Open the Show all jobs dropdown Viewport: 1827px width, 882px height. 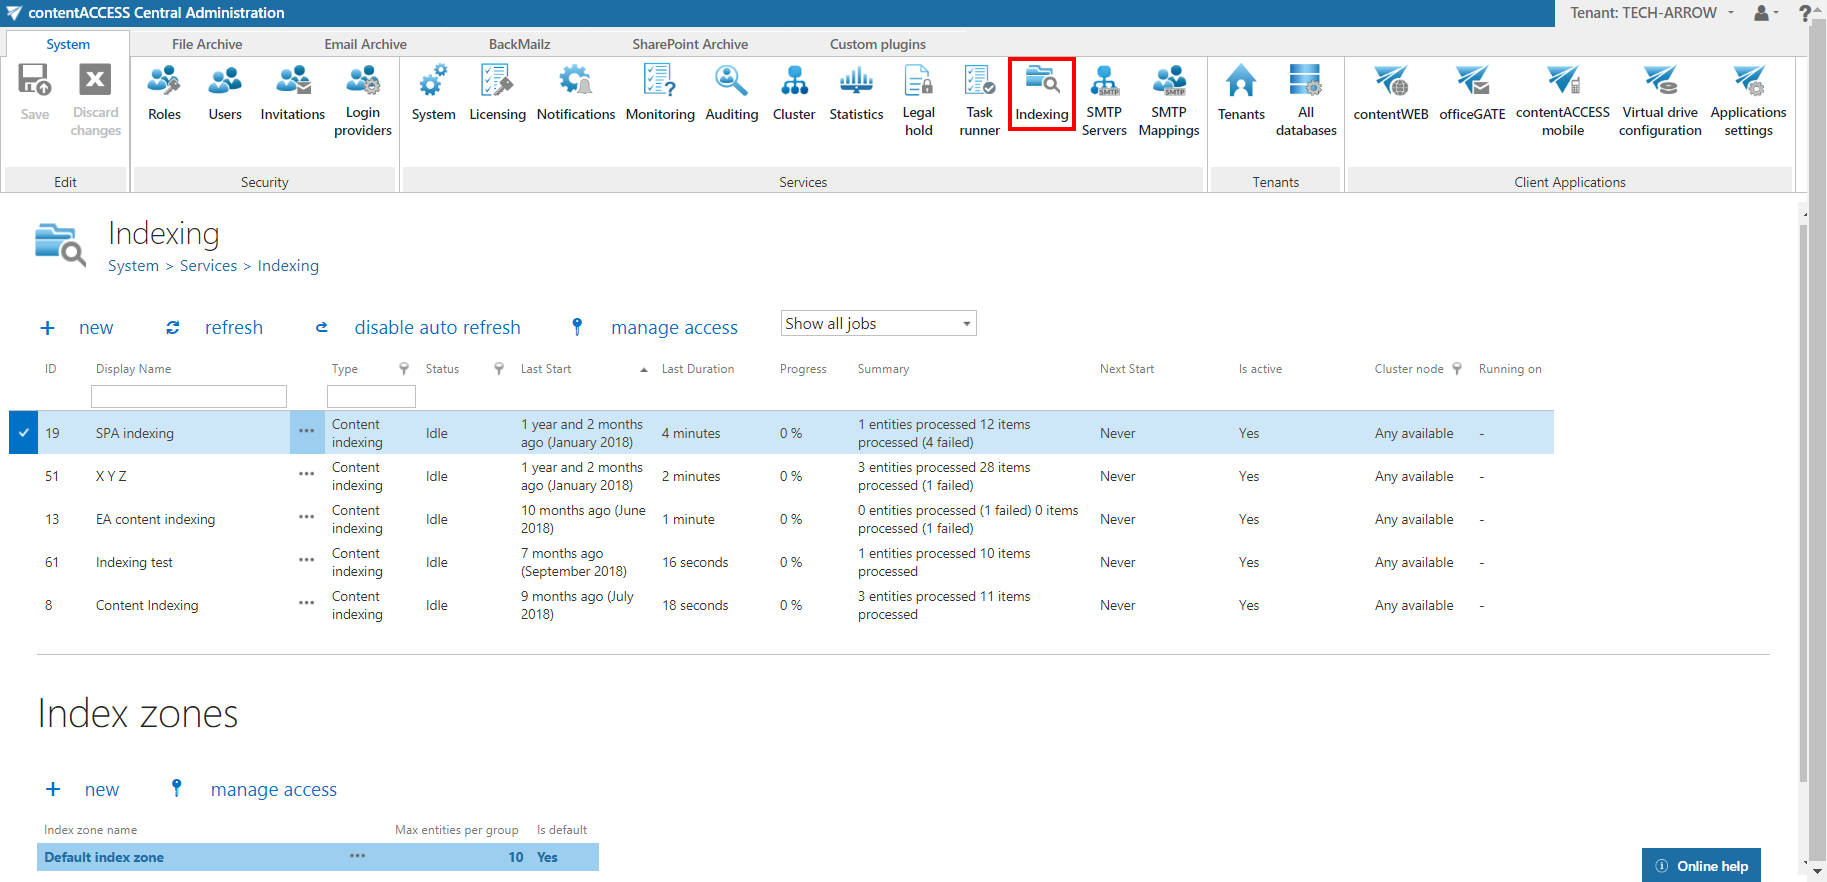pyautogui.click(x=878, y=324)
